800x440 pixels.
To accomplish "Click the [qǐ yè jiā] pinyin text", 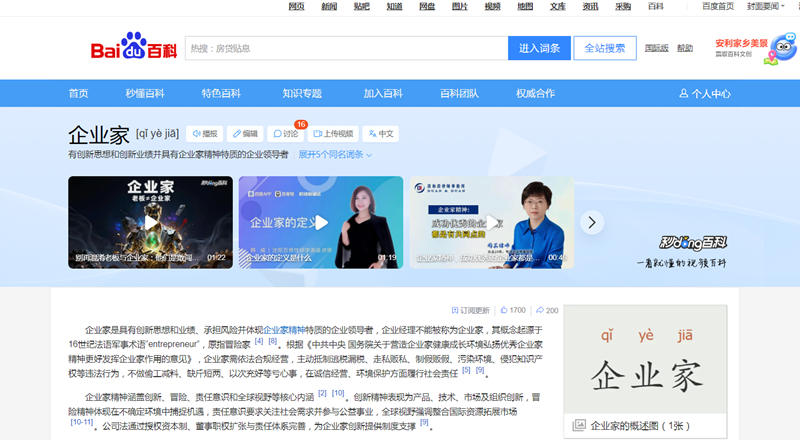I will [158, 134].
